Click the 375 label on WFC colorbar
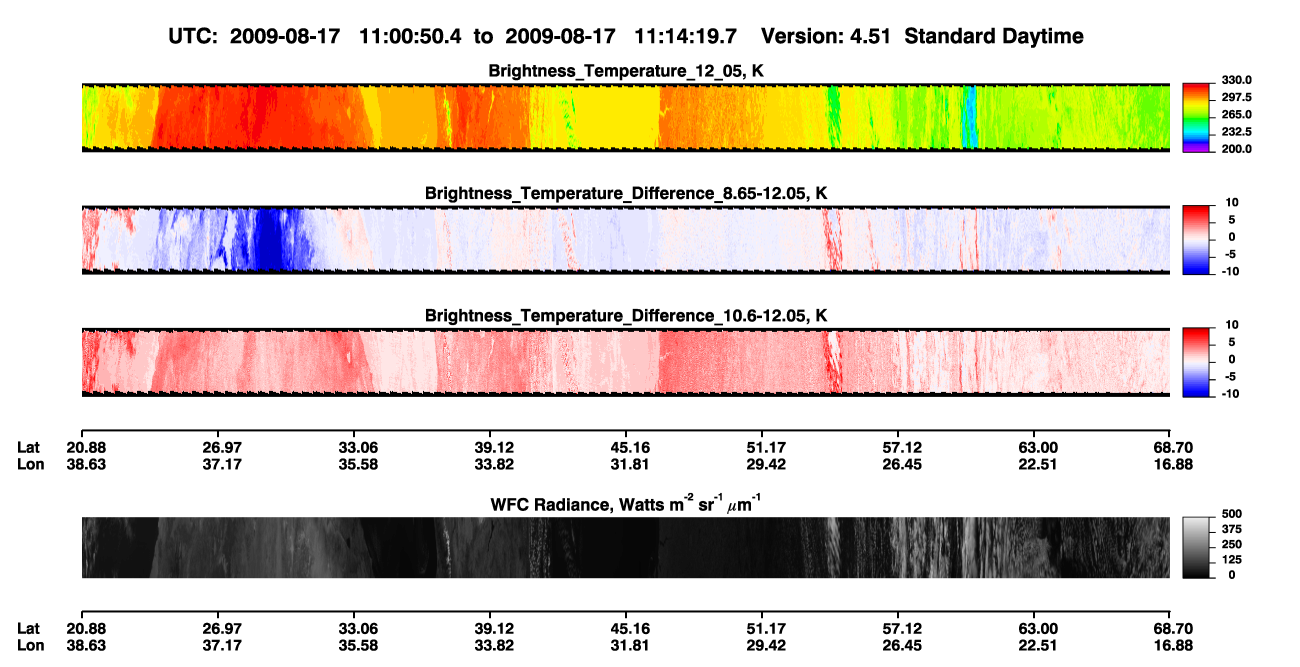Image resolution: width=1300 pixels, height=667 pixels. tap(1233, 529)
